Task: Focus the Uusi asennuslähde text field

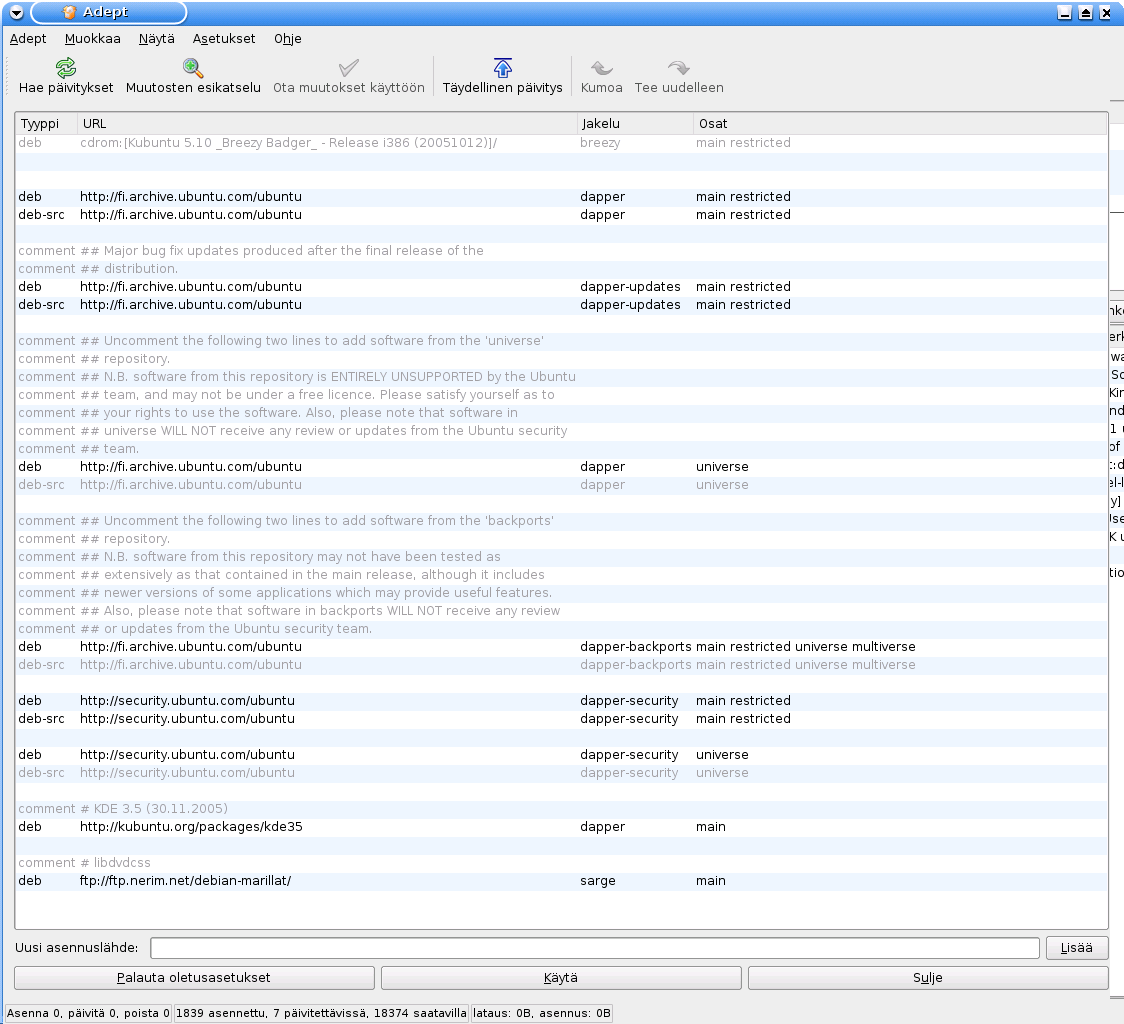Action: click(x=594, y=948)
